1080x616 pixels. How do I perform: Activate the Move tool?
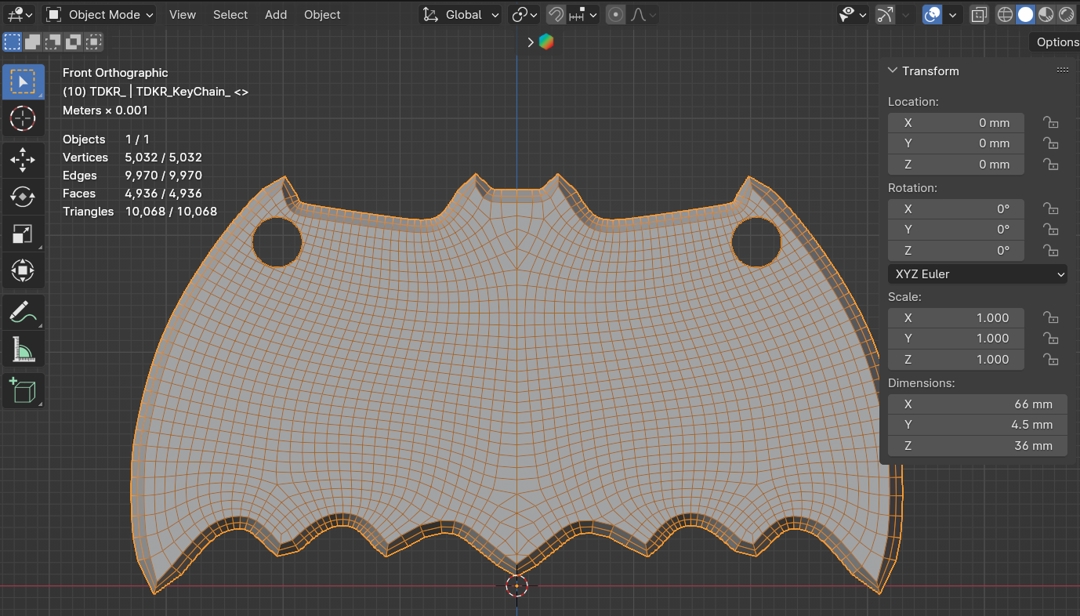click(22, 160)
